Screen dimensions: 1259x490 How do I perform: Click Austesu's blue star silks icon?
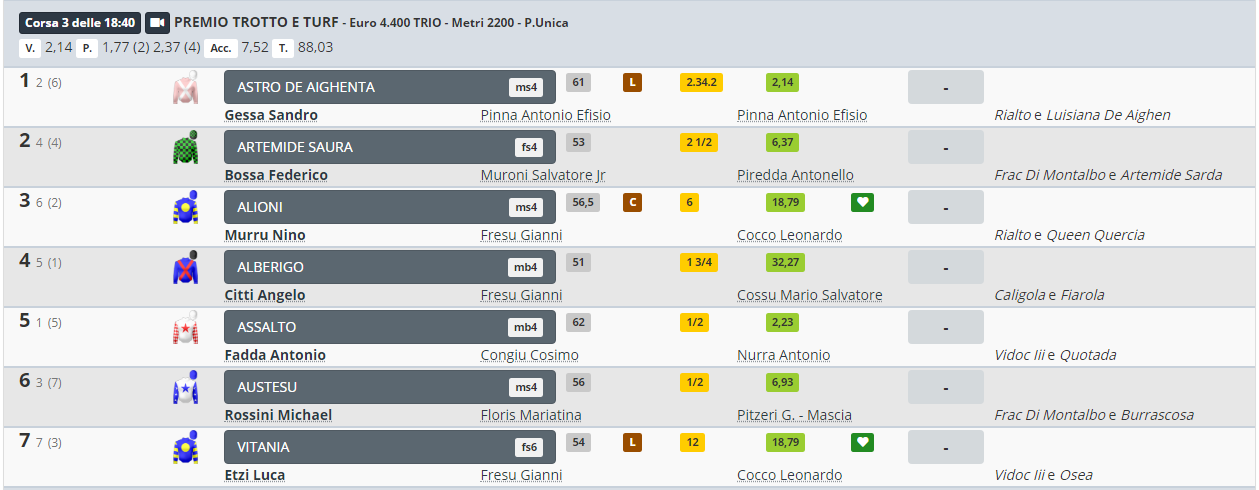click(x=185, y=388)
